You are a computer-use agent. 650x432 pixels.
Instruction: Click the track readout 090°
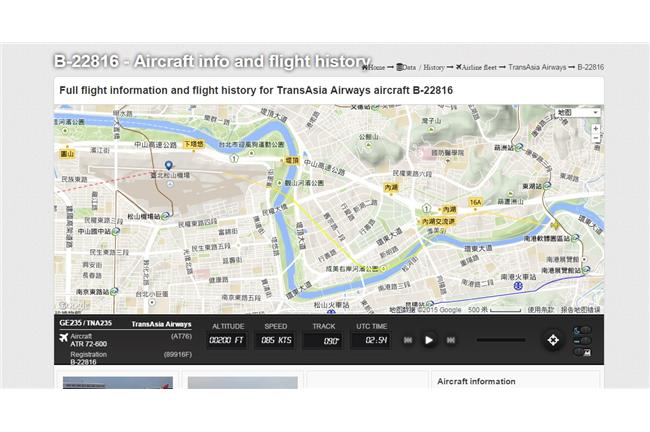click(x=323, y=341)
